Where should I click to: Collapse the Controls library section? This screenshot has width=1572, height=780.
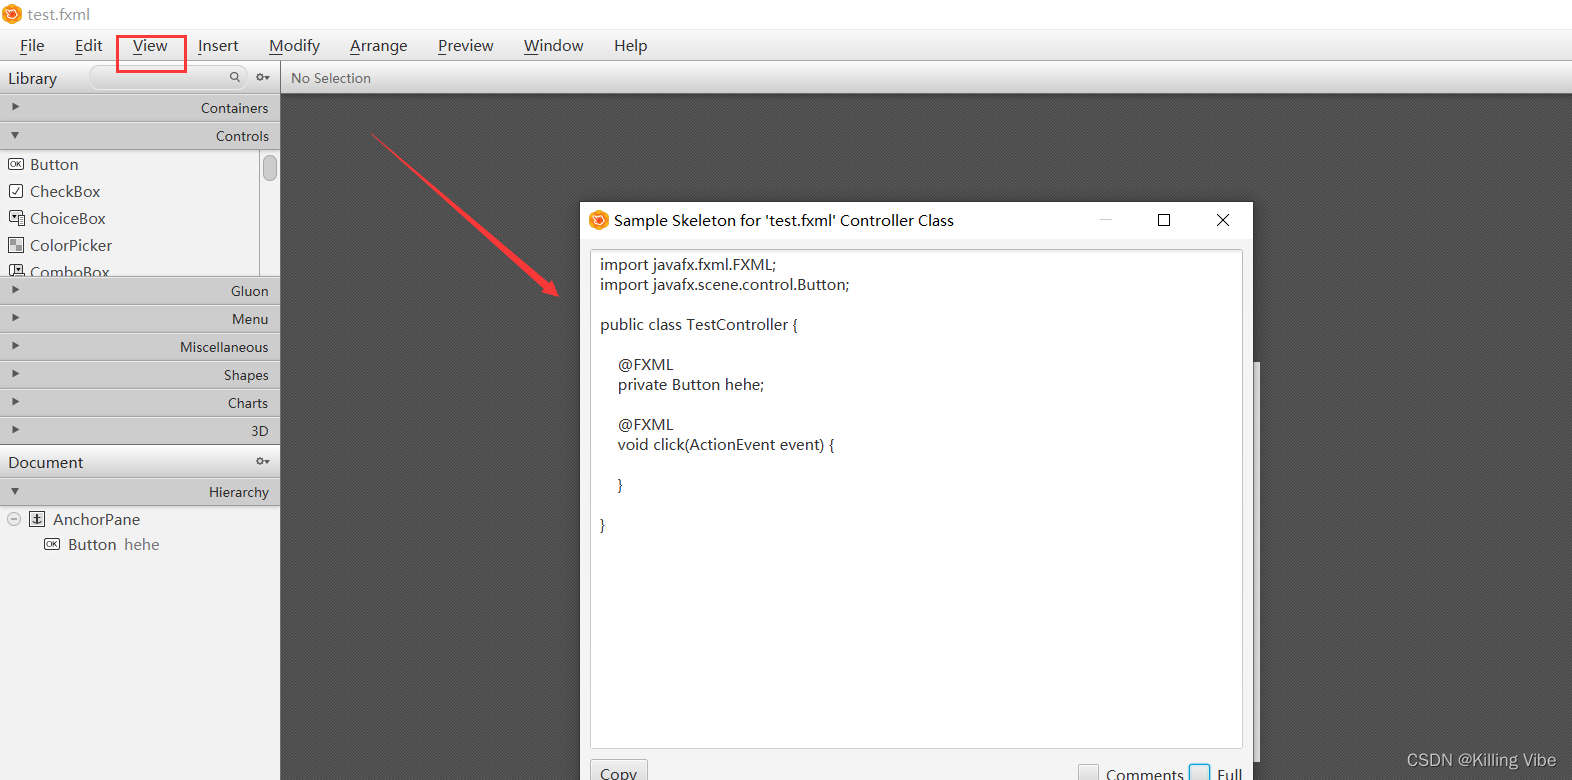coord(15,135)
